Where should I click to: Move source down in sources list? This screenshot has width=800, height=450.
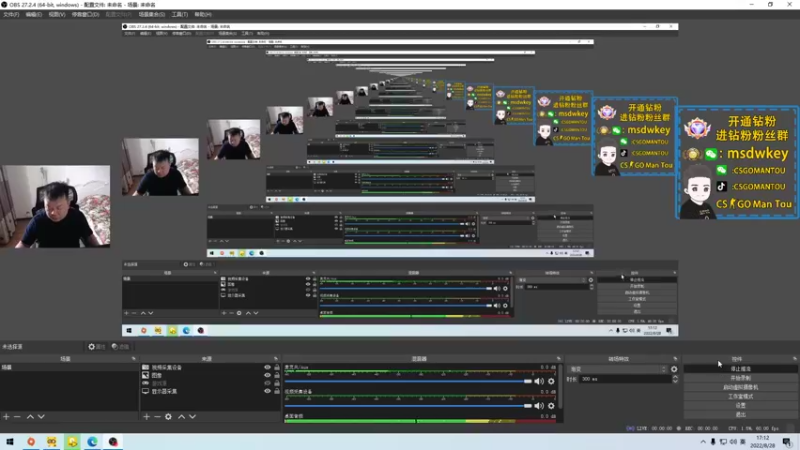(192, 417)
